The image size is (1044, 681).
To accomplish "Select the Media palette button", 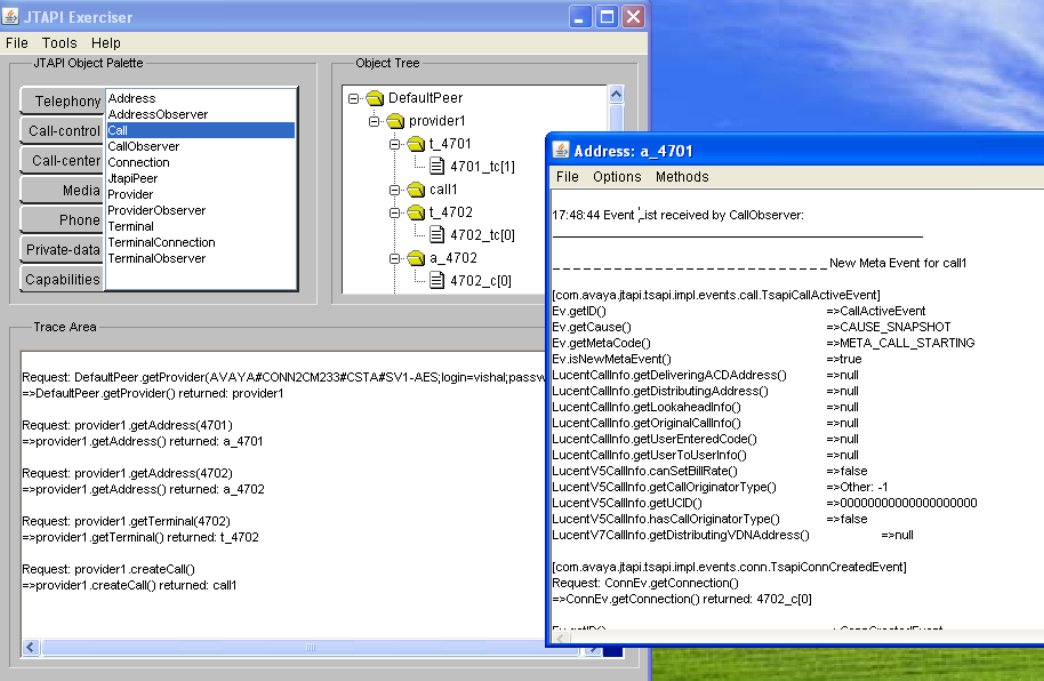I will click(63, 190).
